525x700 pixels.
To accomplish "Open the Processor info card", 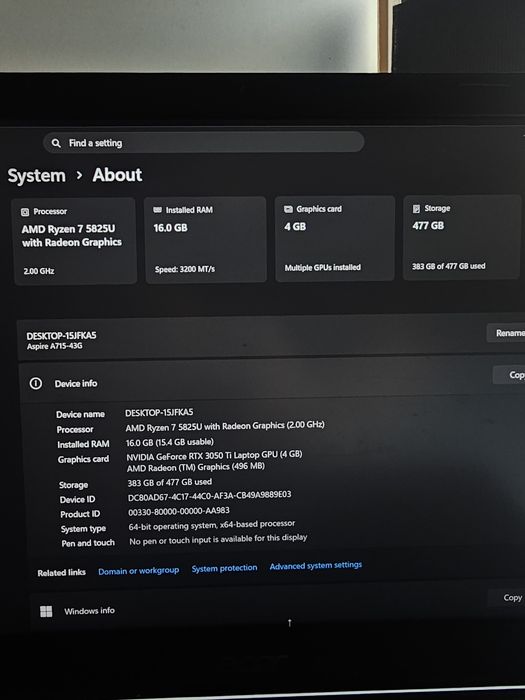I will [75, 241].
